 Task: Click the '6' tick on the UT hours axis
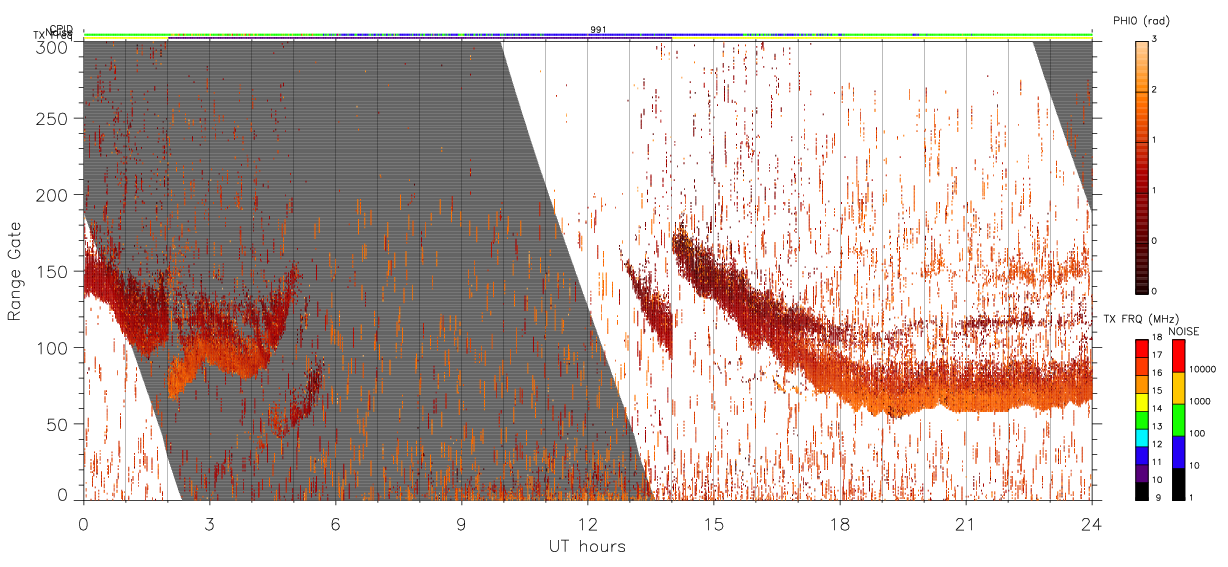[335, 524]
